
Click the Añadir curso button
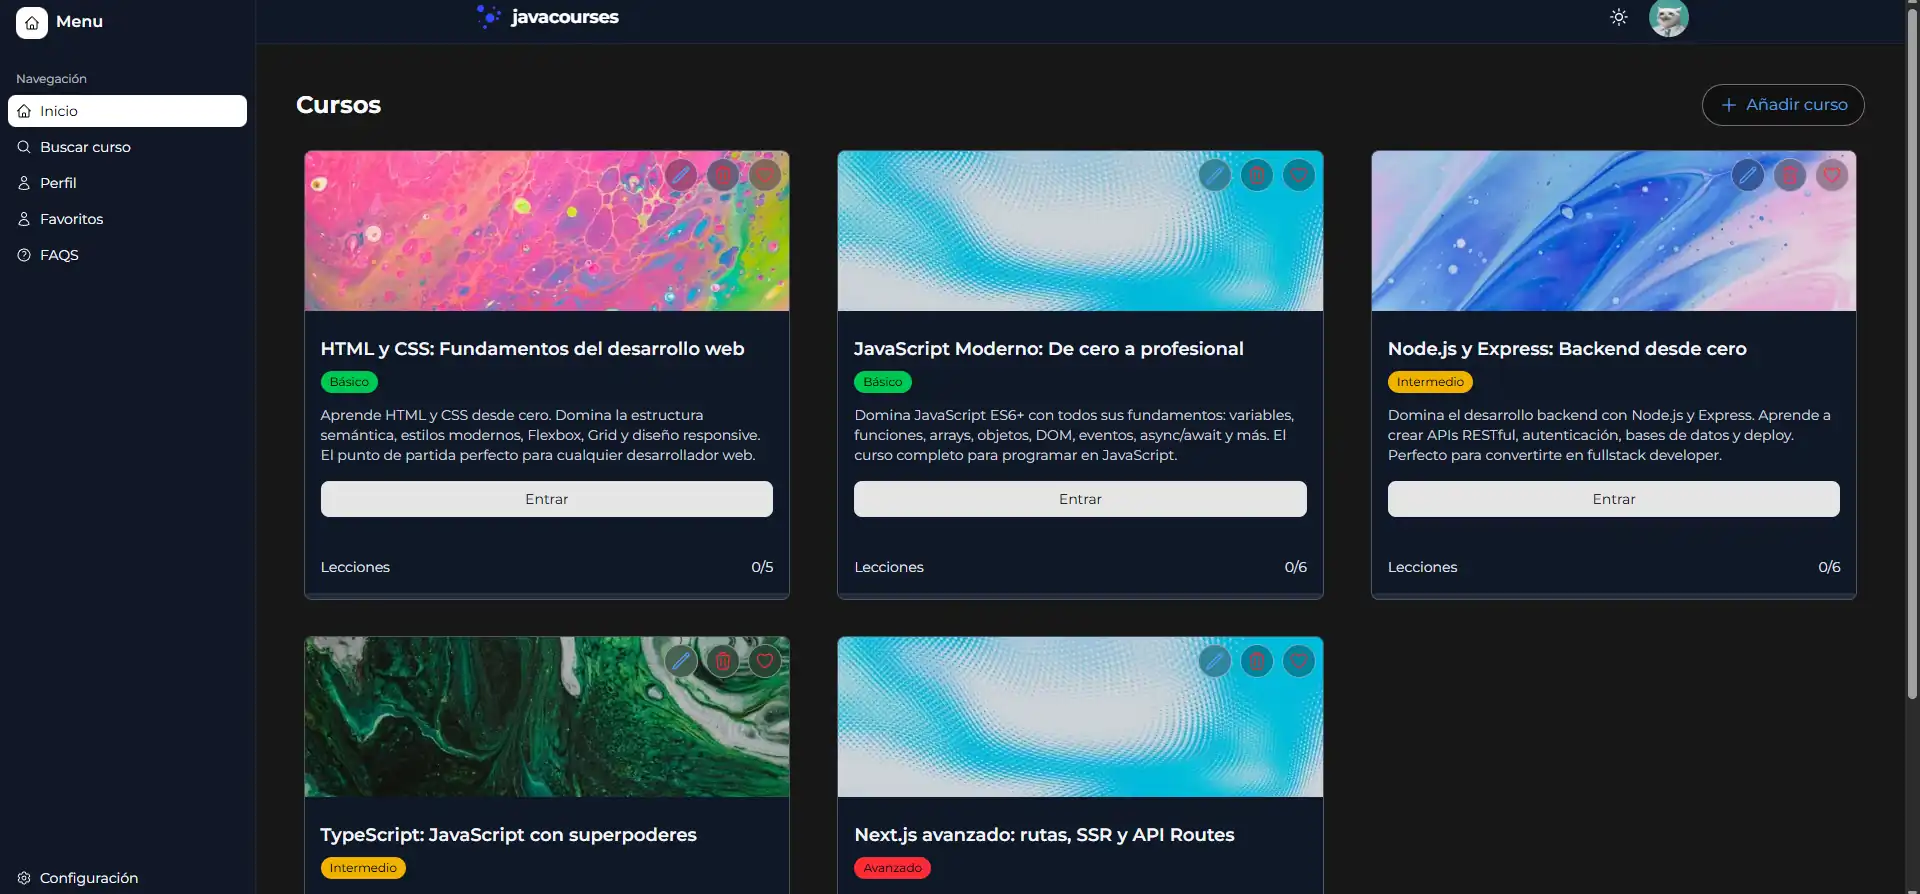[x=1783, y=105]
